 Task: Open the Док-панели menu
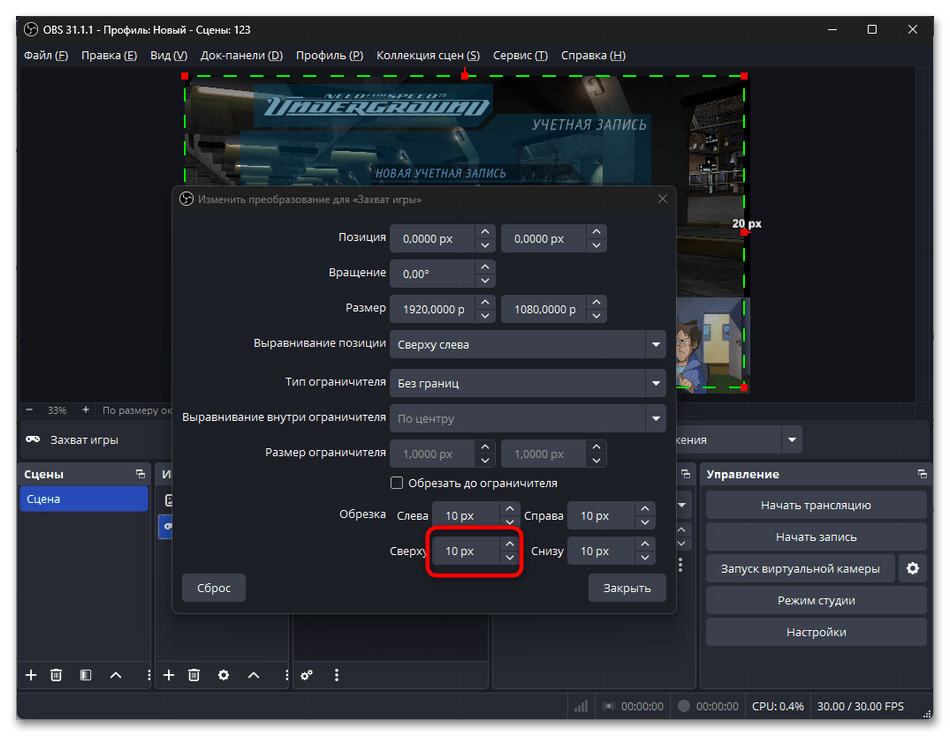(x=242, y=55)
